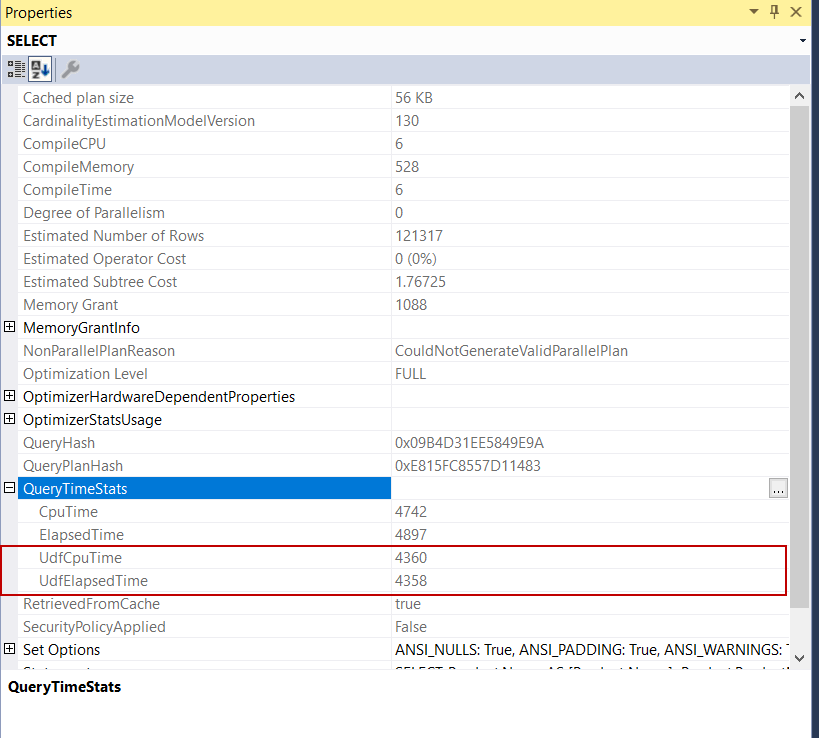
Task: Click the UdfElapsedTime value 4358
Action: coord(411,580)
